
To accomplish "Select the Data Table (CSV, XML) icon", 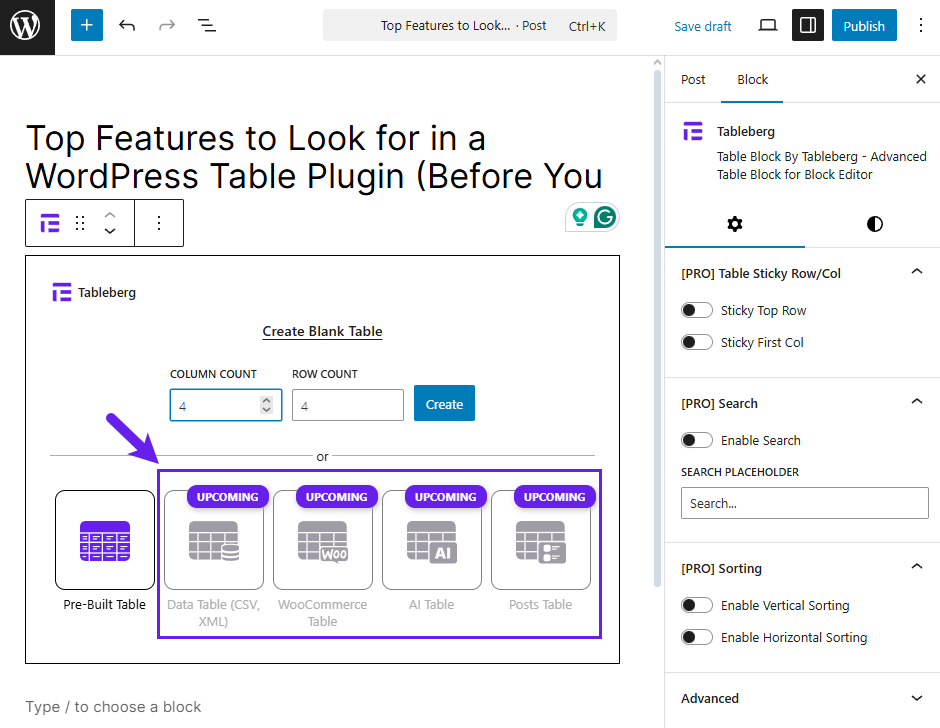I will pyautogui.click(x=214, y=540).
